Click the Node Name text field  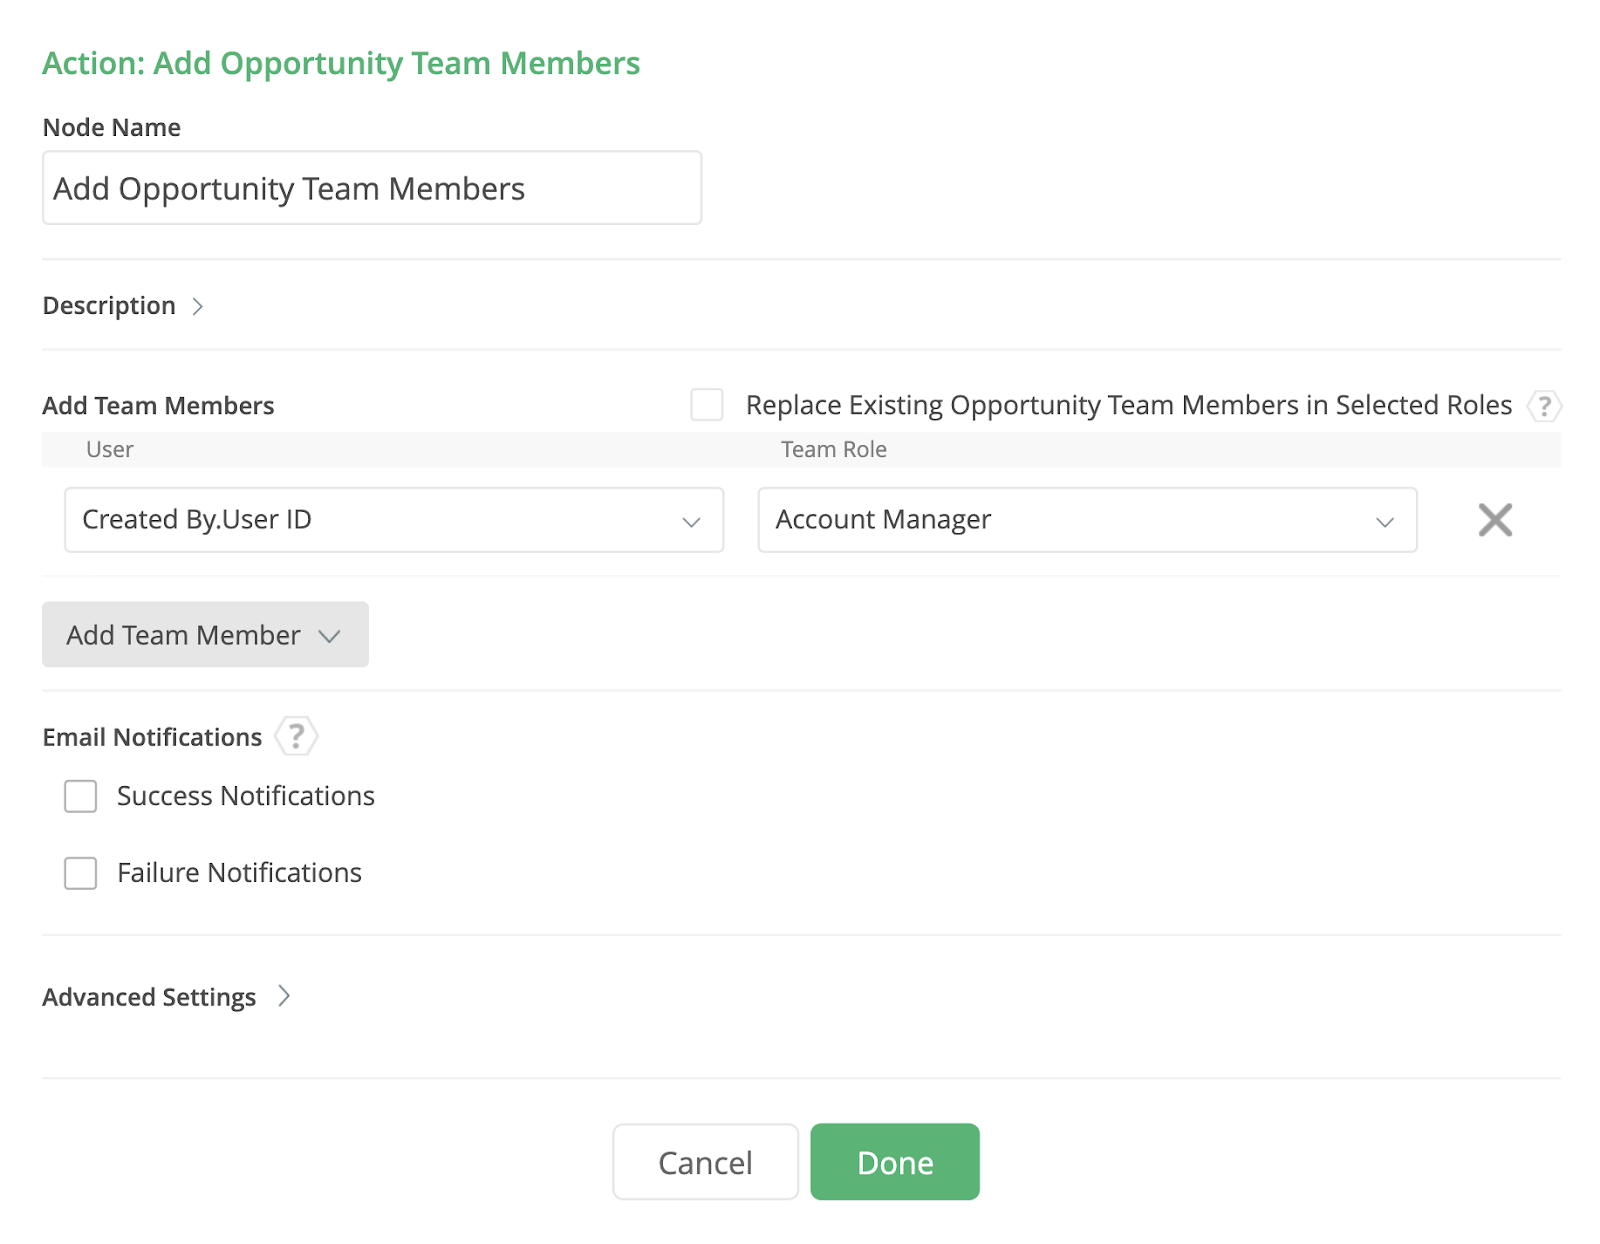click(371, 188)
